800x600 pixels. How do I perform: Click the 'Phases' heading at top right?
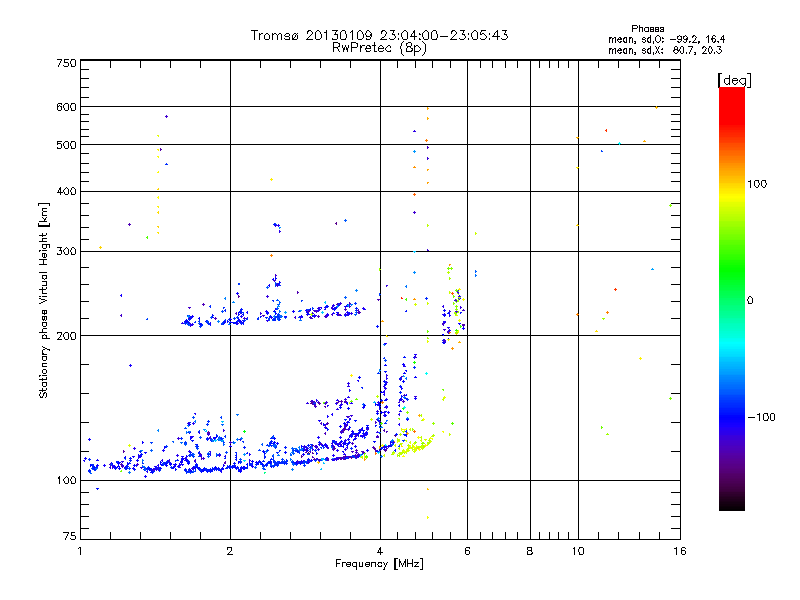(647, 29)
